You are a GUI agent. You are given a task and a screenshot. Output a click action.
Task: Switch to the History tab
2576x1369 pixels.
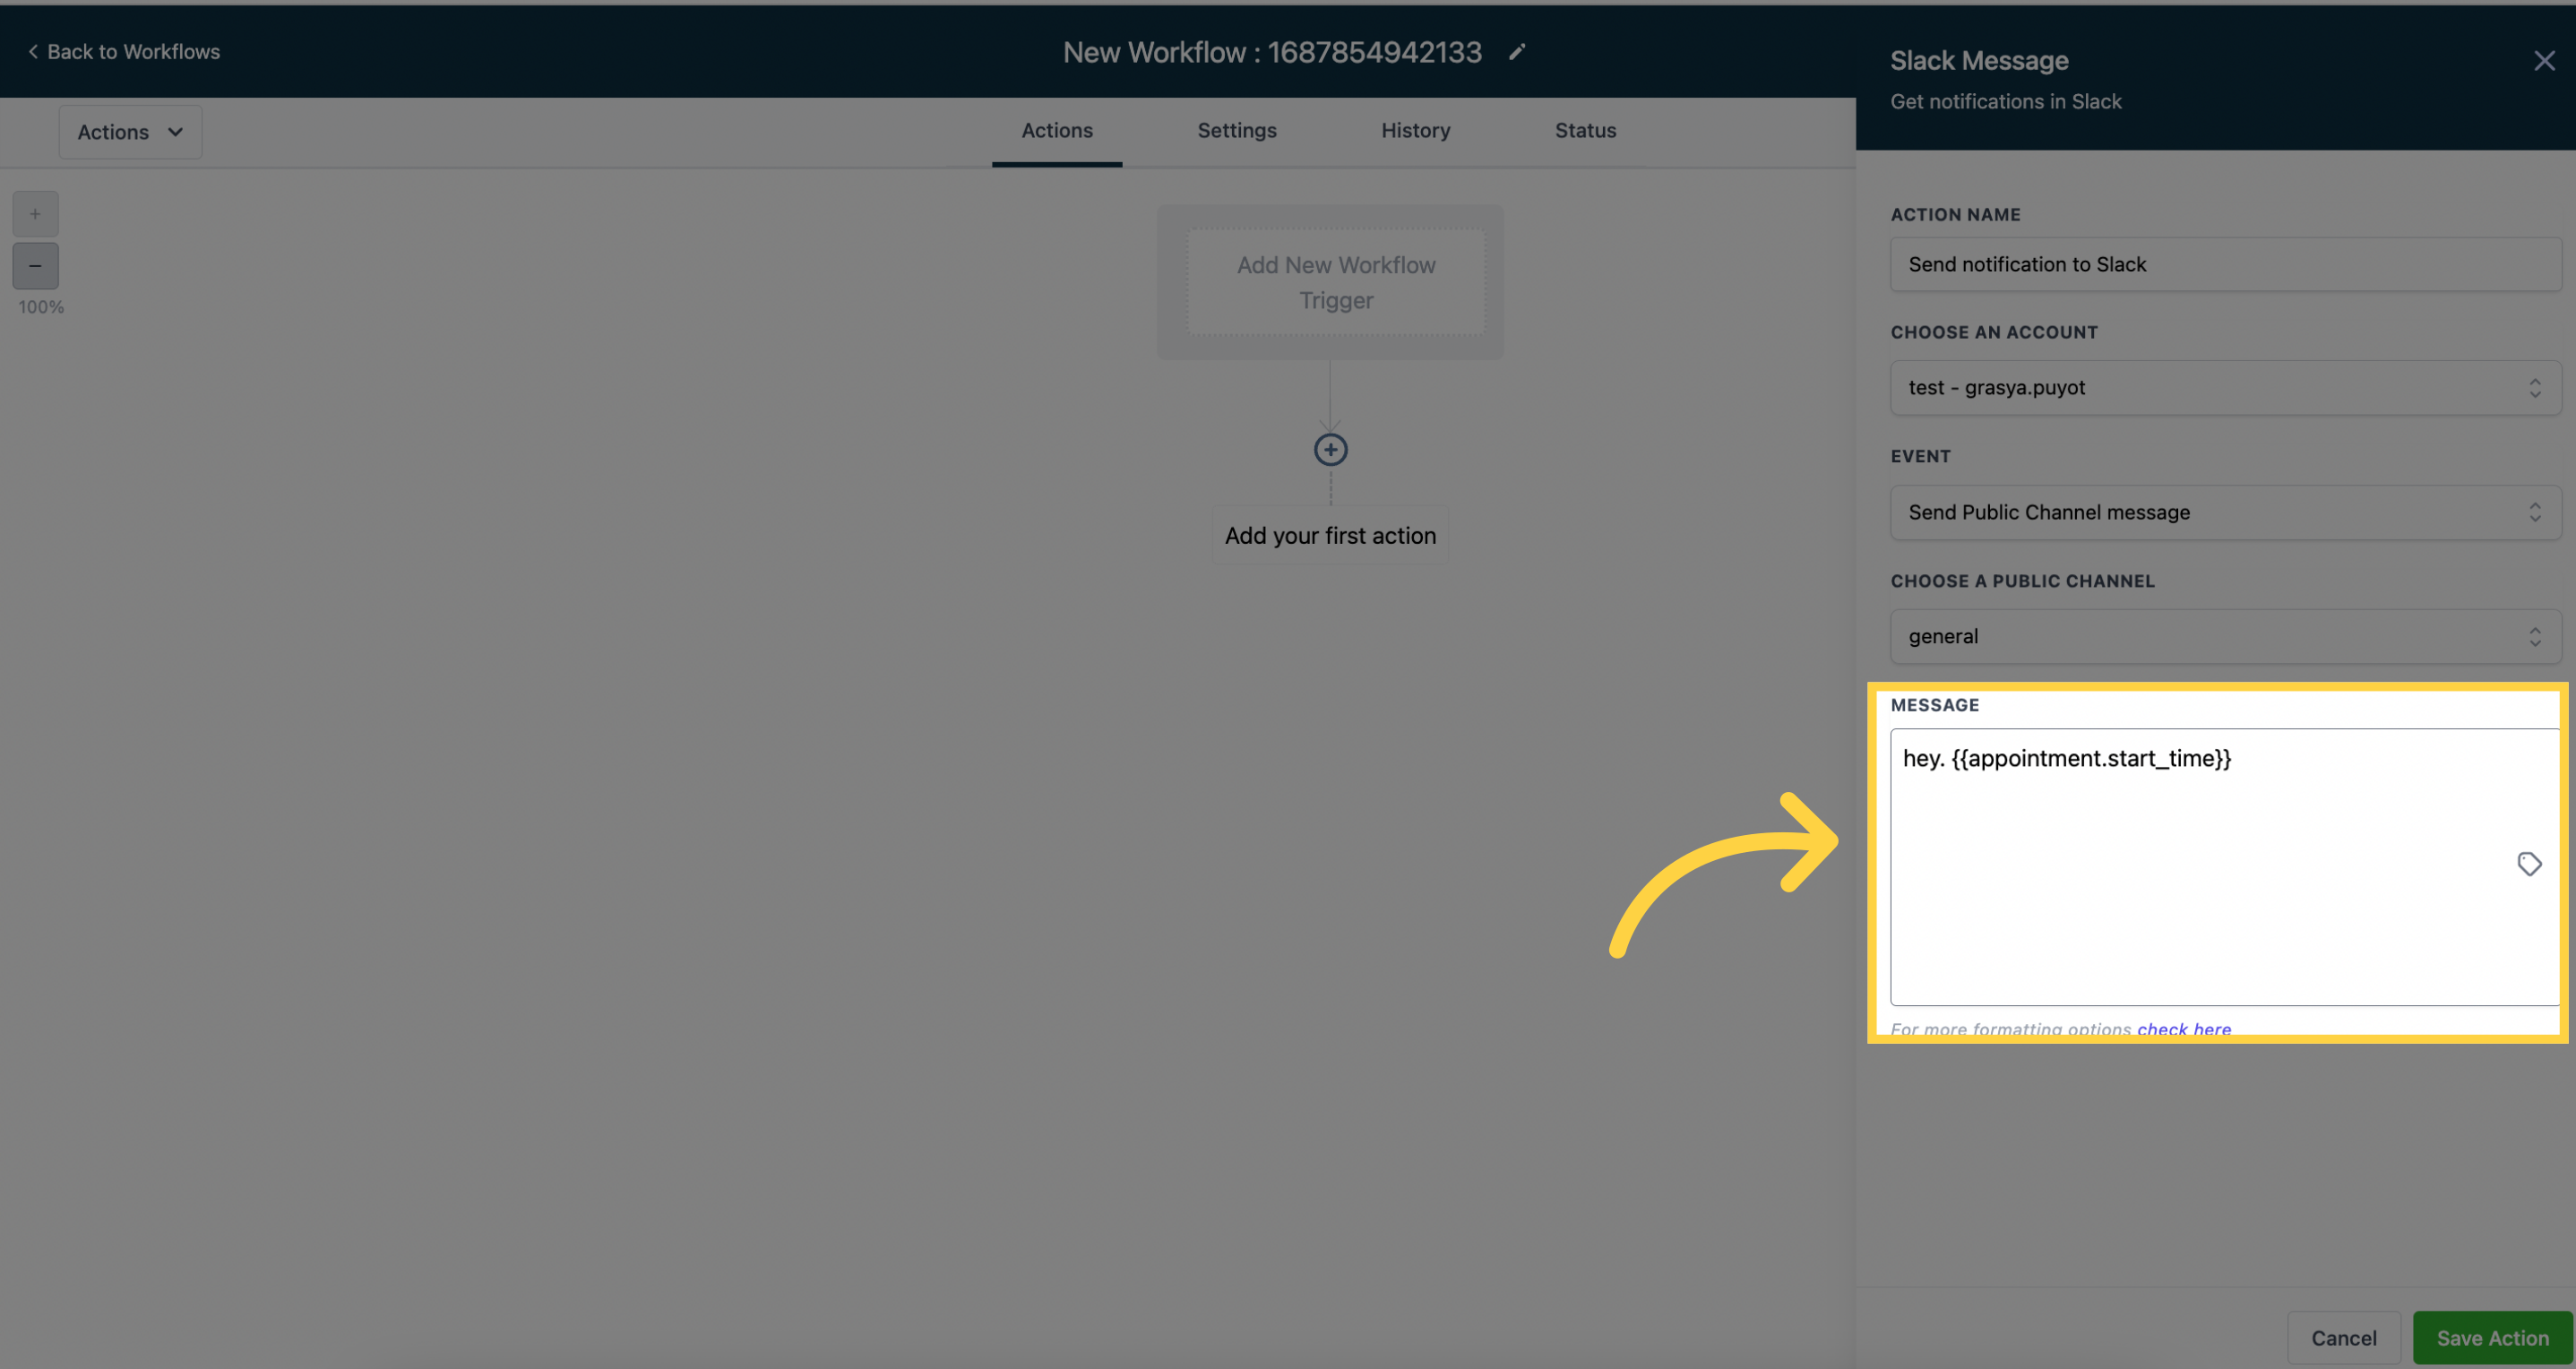point(1416,129)
